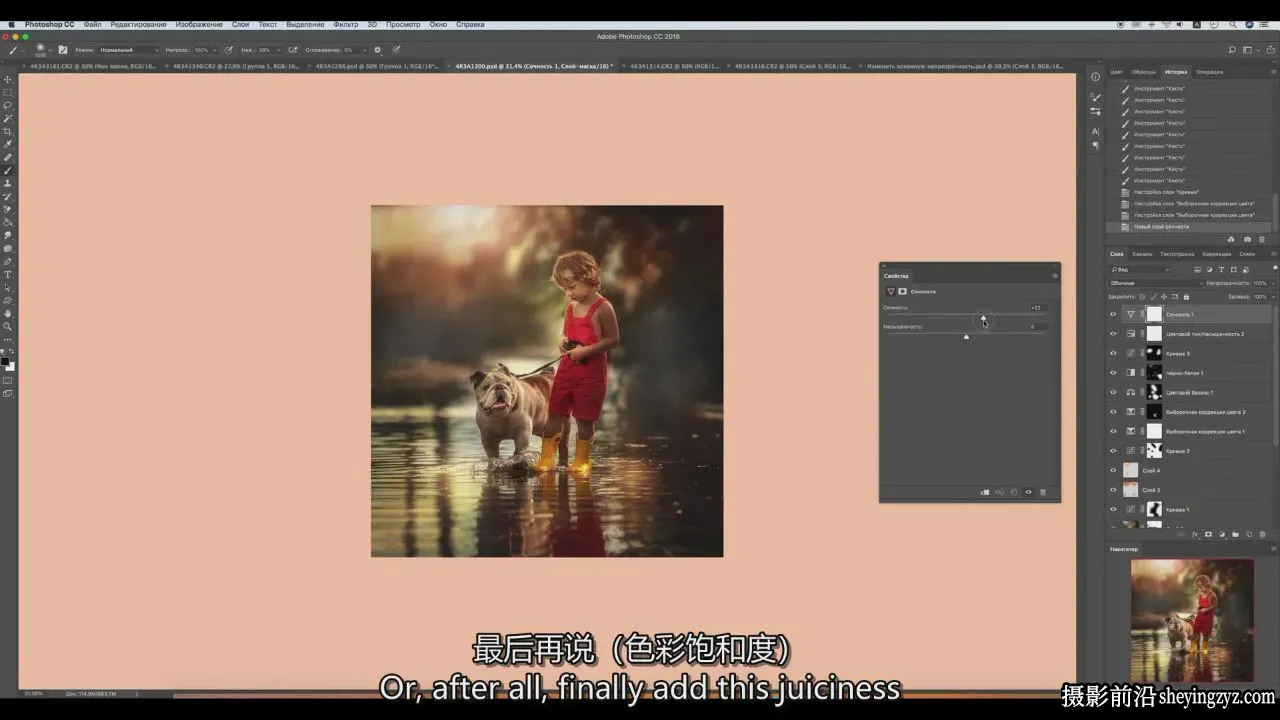Open the Файл menu

coord(92,24)
